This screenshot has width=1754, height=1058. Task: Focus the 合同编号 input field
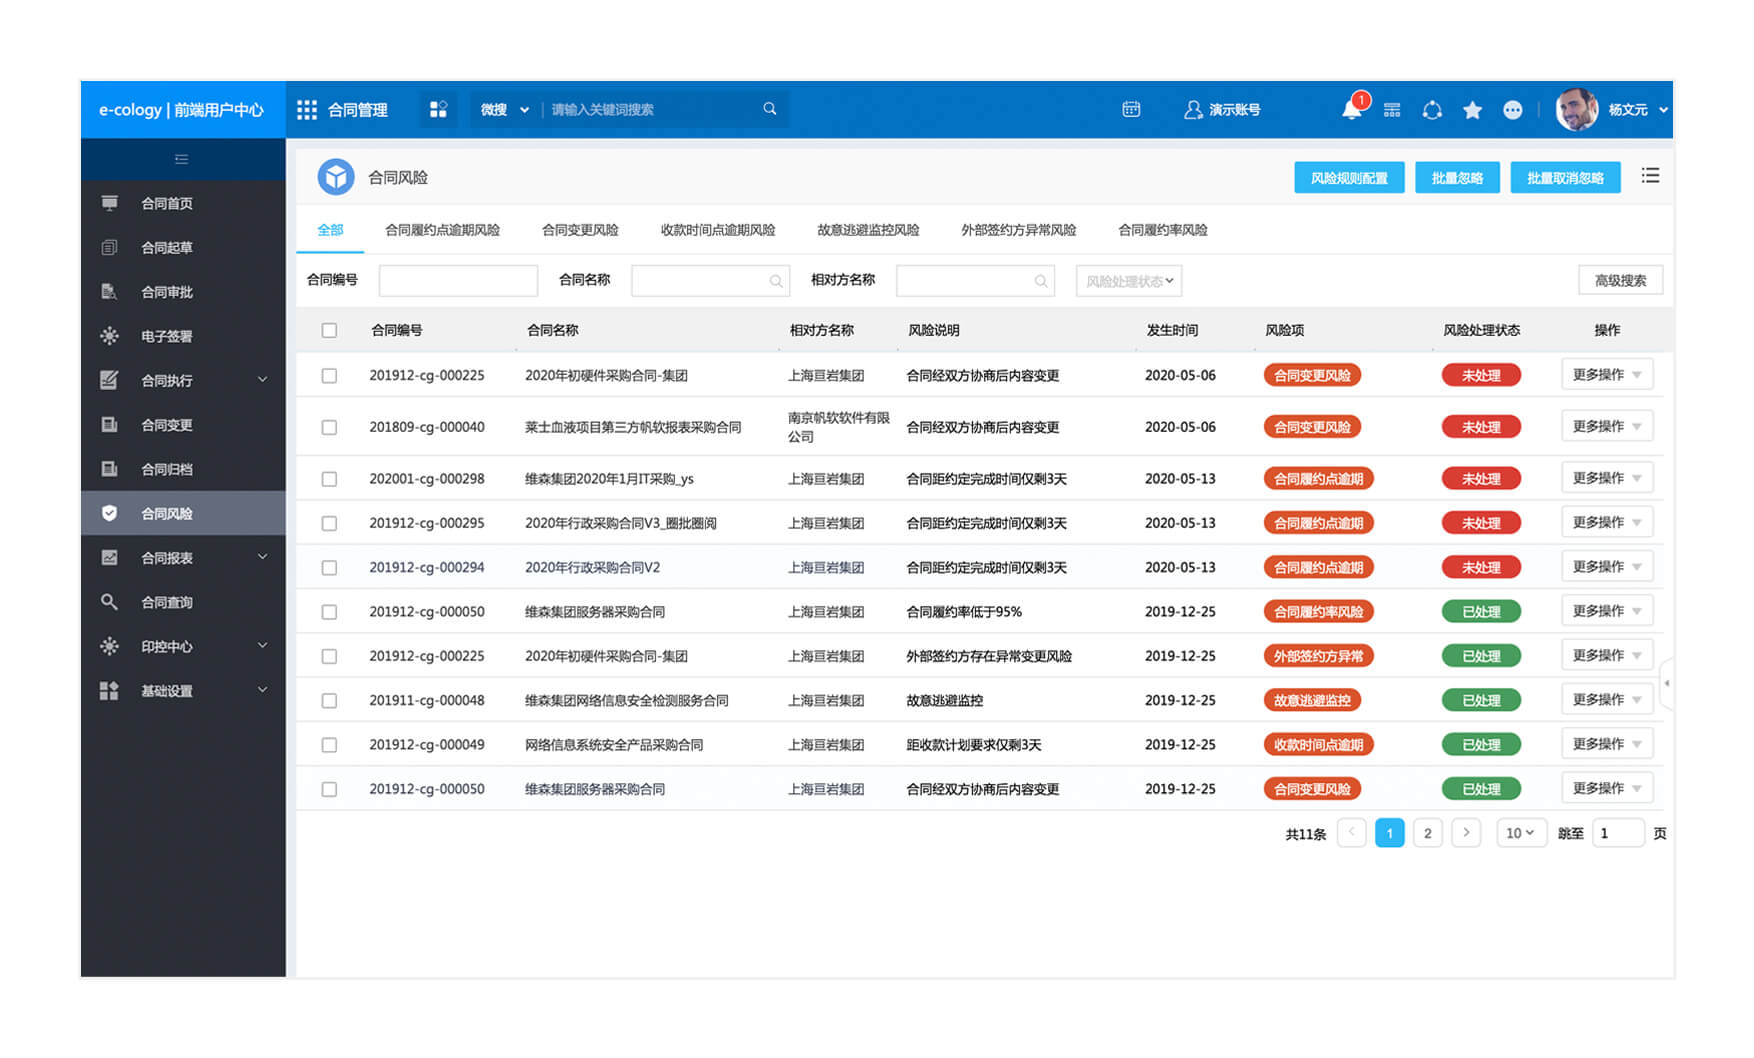tap(458, 281)
